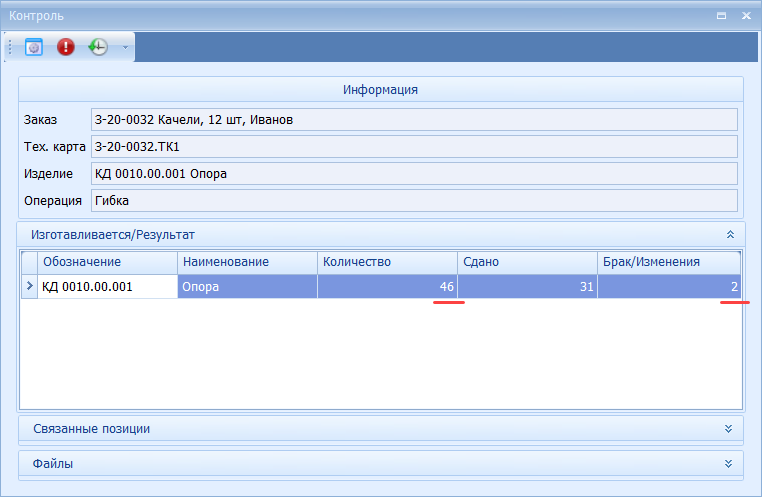Expand the Связанные позиции section
The height and width of the screenshot is (497, 762).
(x=729, y=429)
